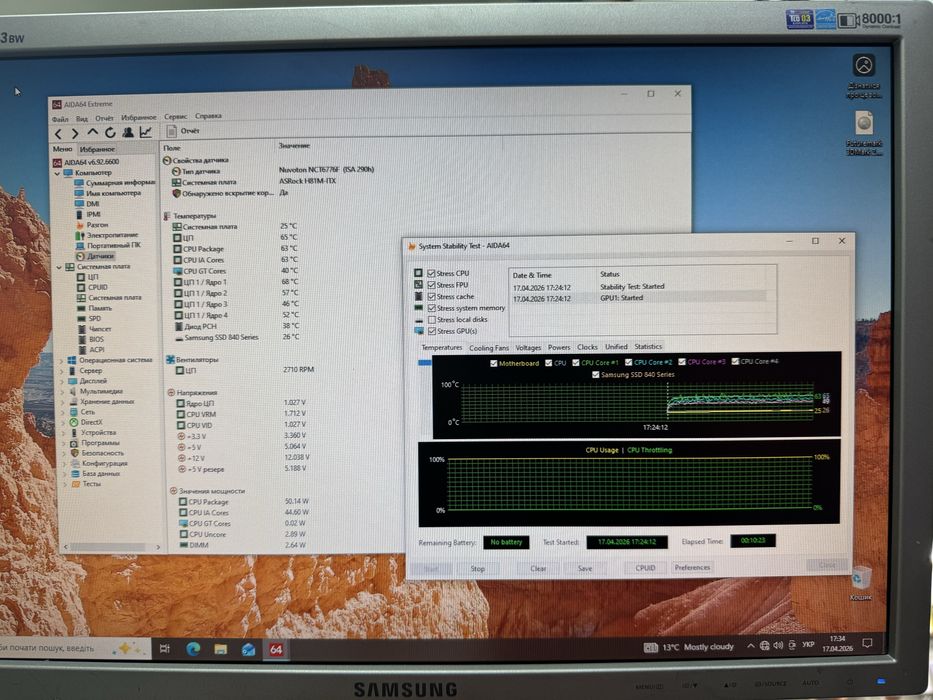Open the Clocks tab

point(587,347)
